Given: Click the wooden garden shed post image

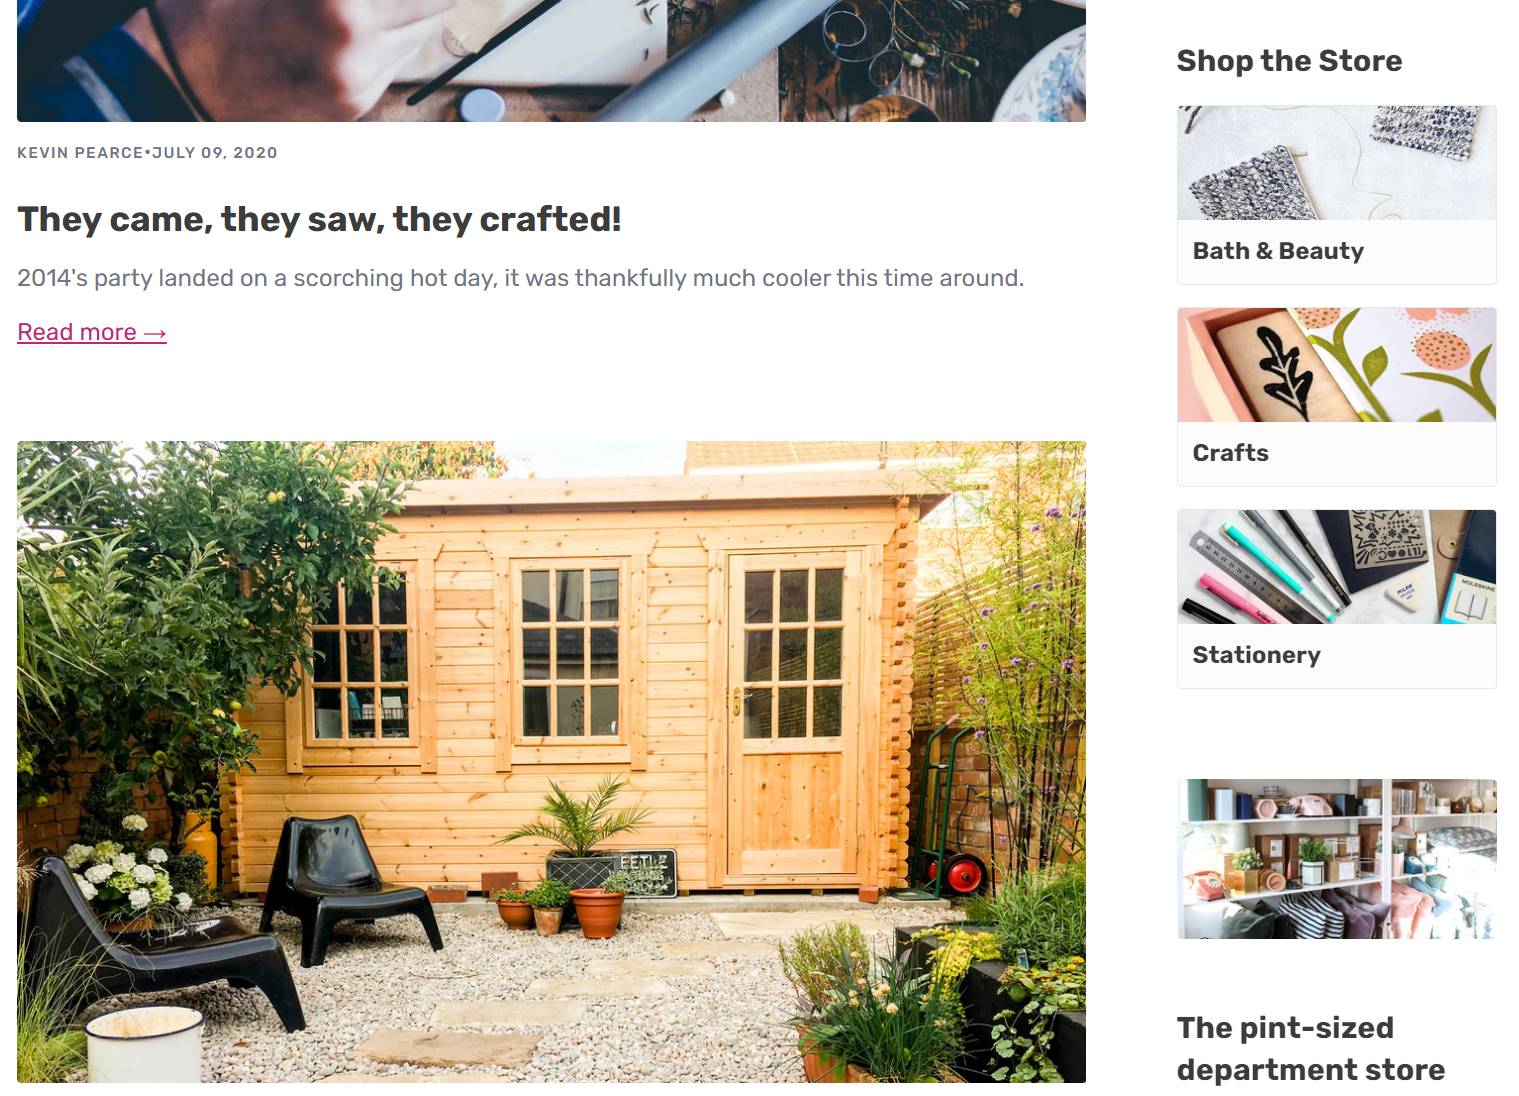Looking at the screenshot, I should tap(551, 762).
